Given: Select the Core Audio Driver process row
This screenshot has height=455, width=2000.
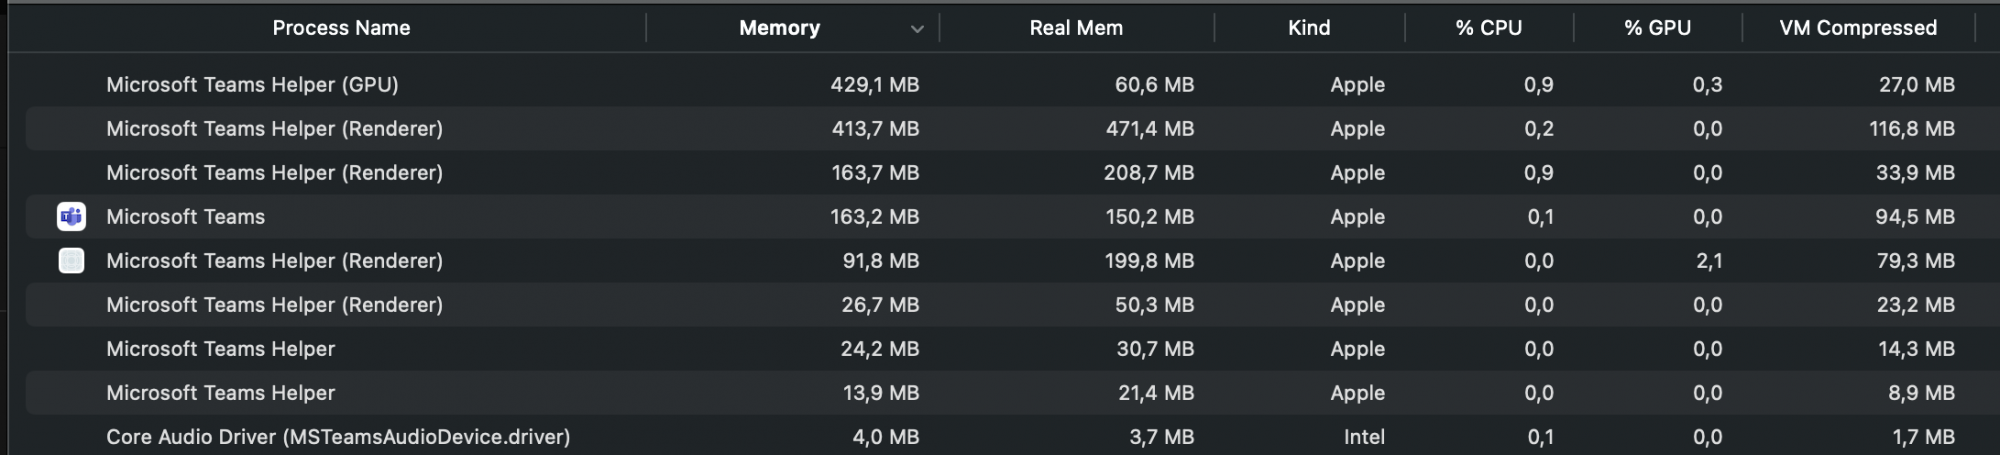Looking at the screenshot, I should 338,437.
